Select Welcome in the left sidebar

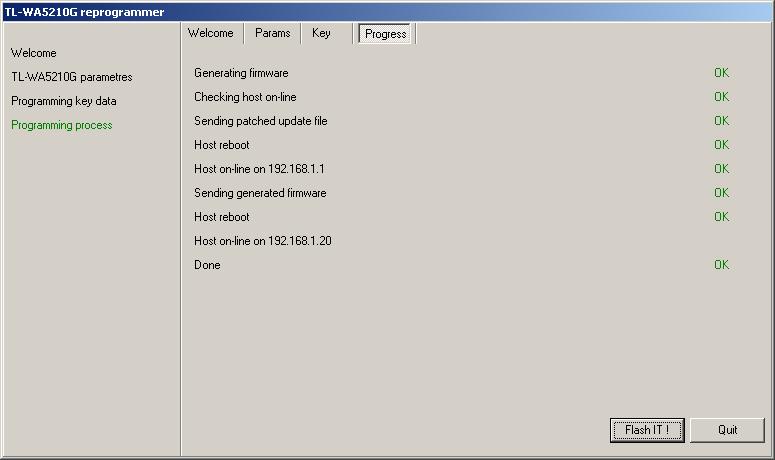34,53
